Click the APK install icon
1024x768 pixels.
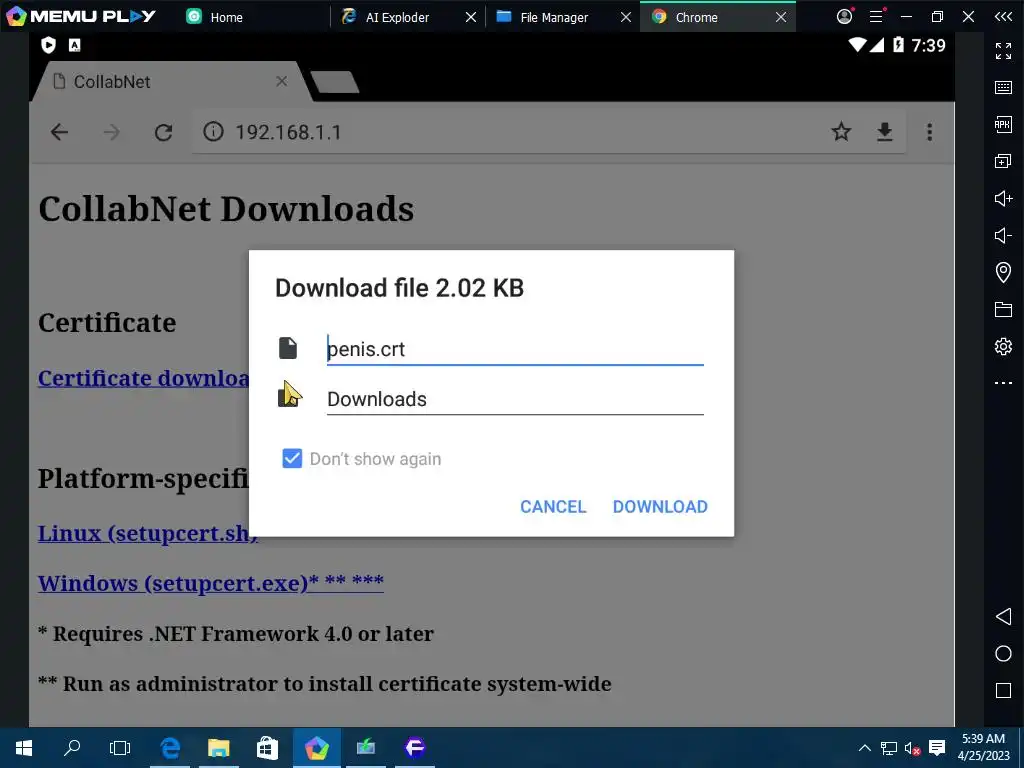pyautogui.click(x=1003, y=124)
